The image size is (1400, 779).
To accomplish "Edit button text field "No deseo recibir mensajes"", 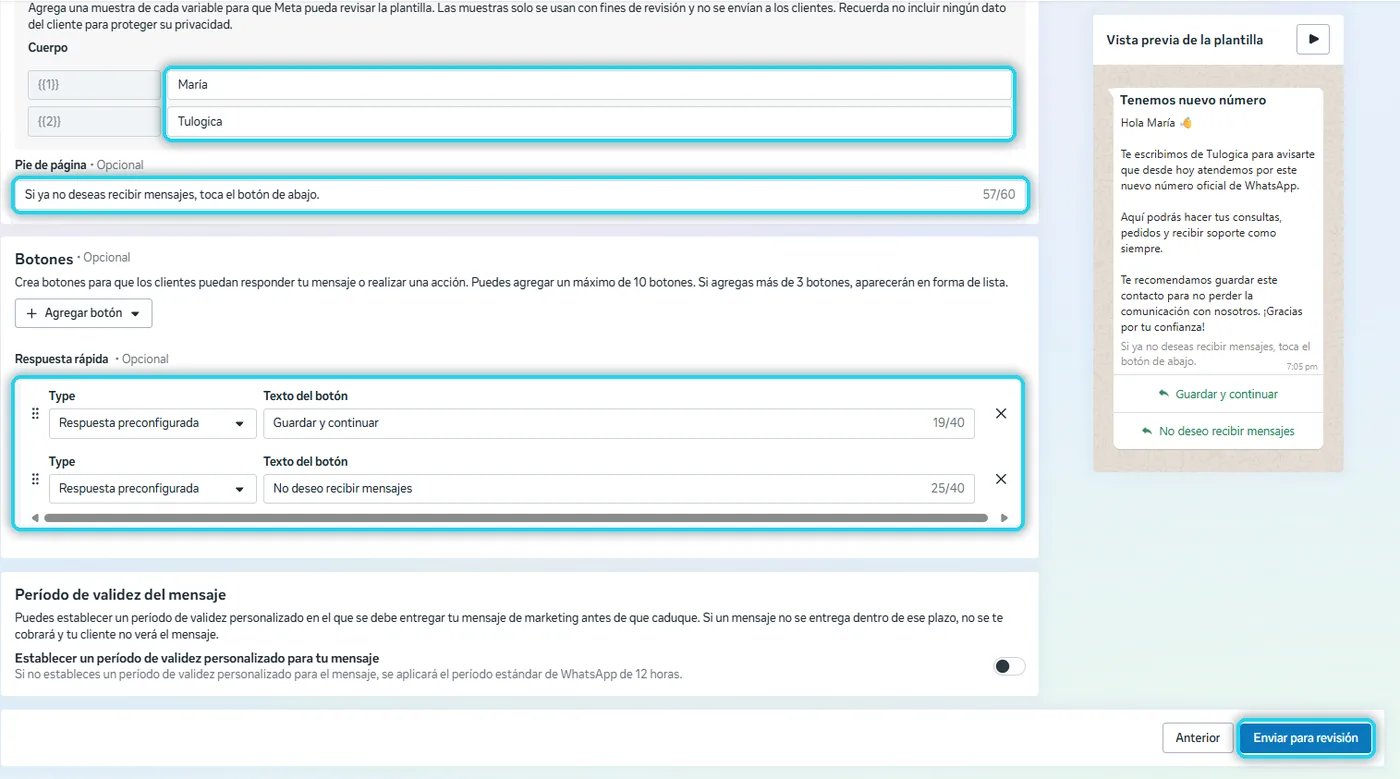I will (619, 489).
